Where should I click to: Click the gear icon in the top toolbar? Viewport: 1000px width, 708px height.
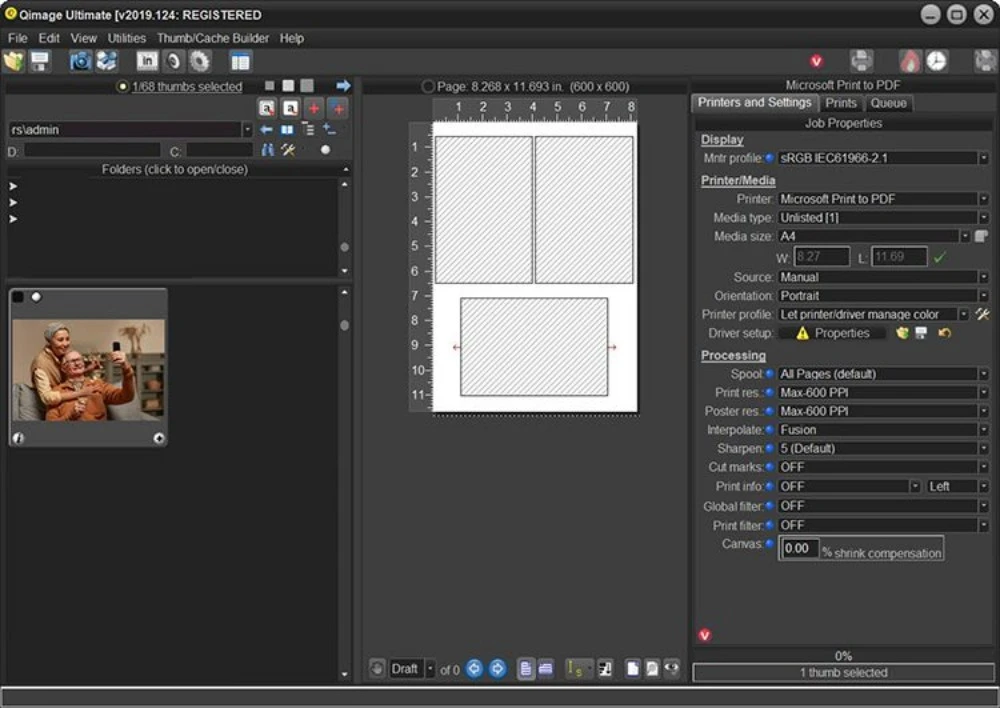tap(200, 61)
